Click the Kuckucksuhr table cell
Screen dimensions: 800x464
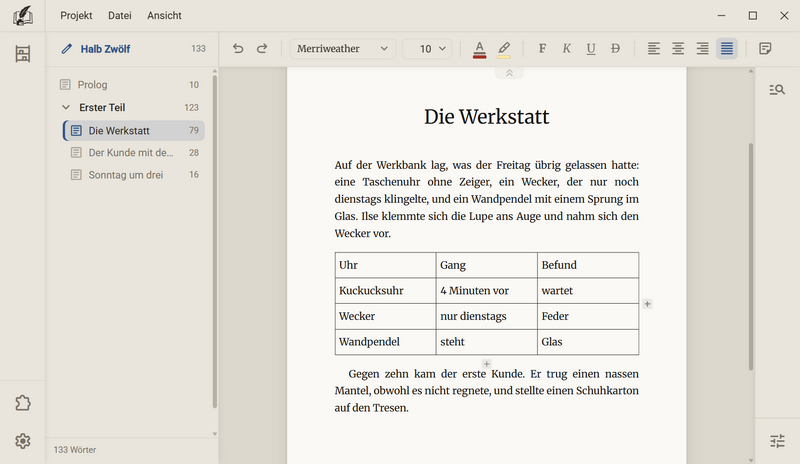[x=385, y=290]
